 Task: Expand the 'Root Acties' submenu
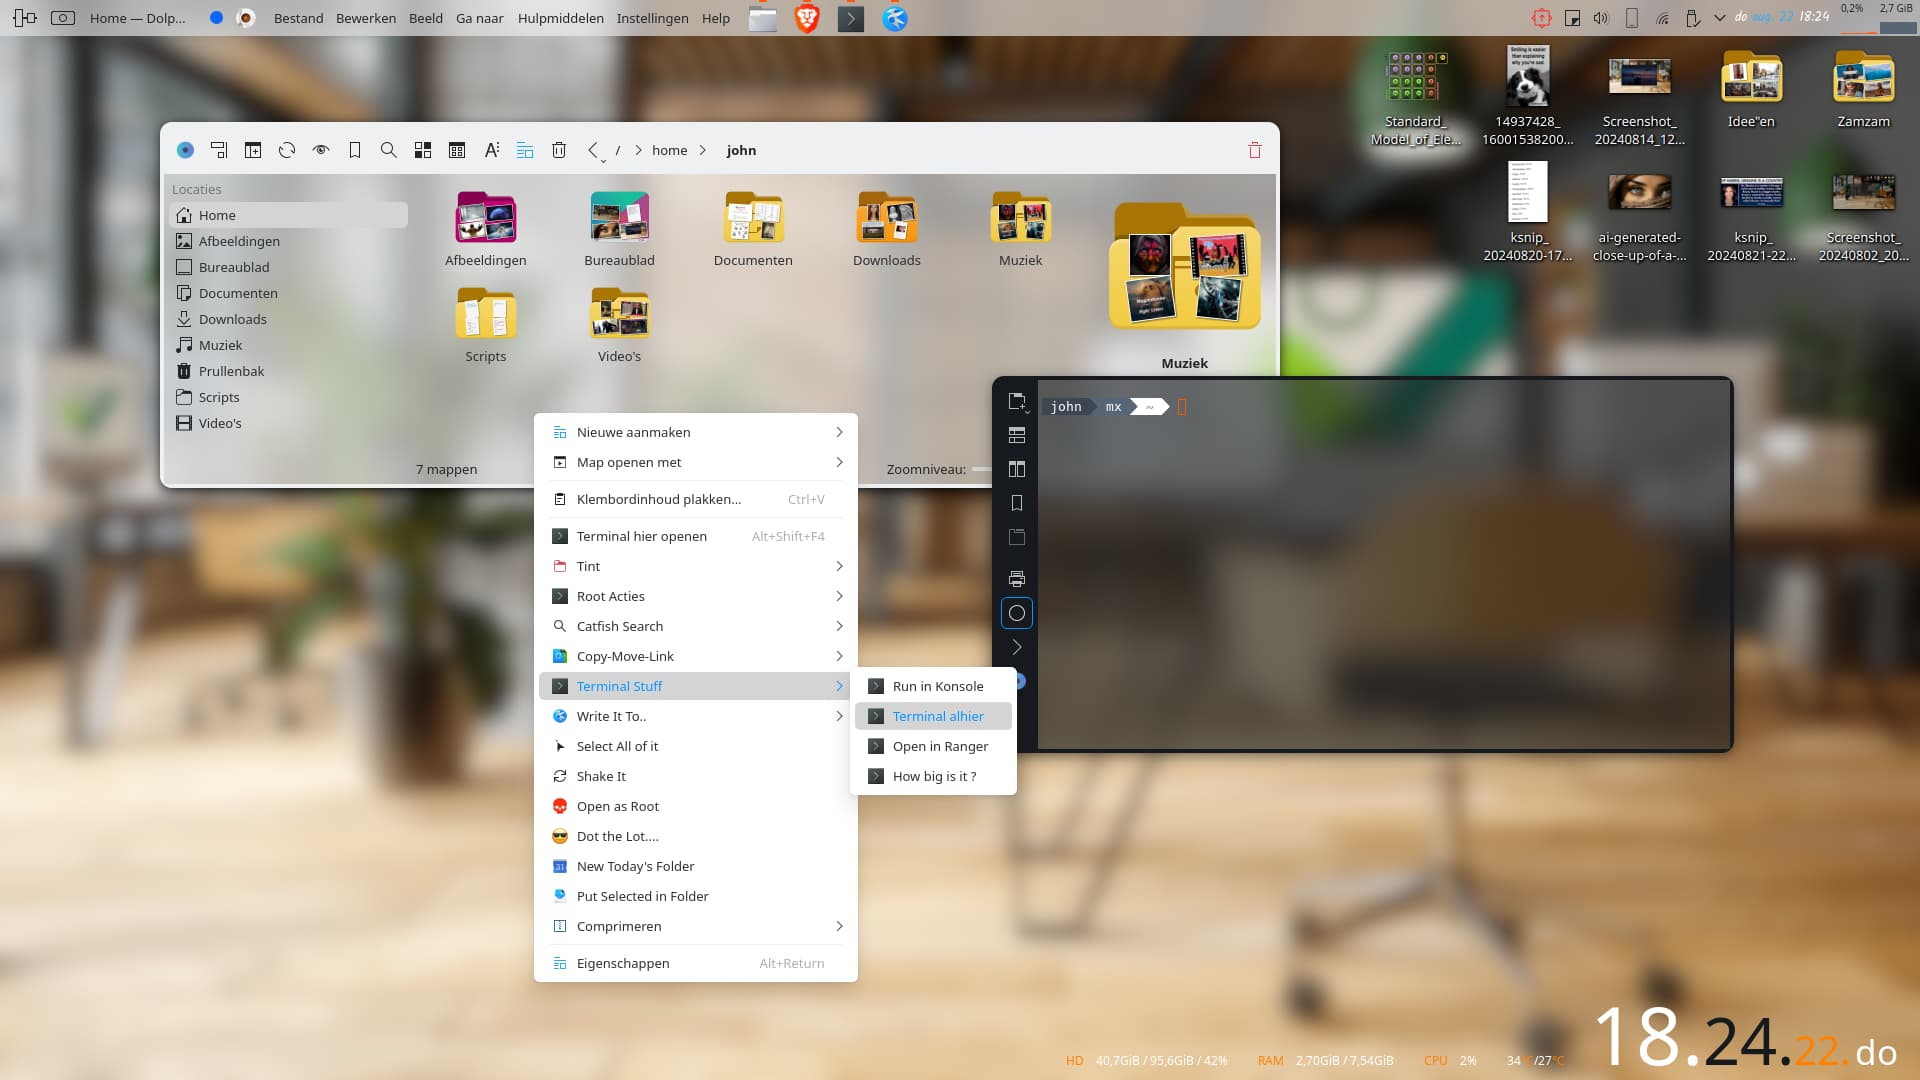(696, 596)
